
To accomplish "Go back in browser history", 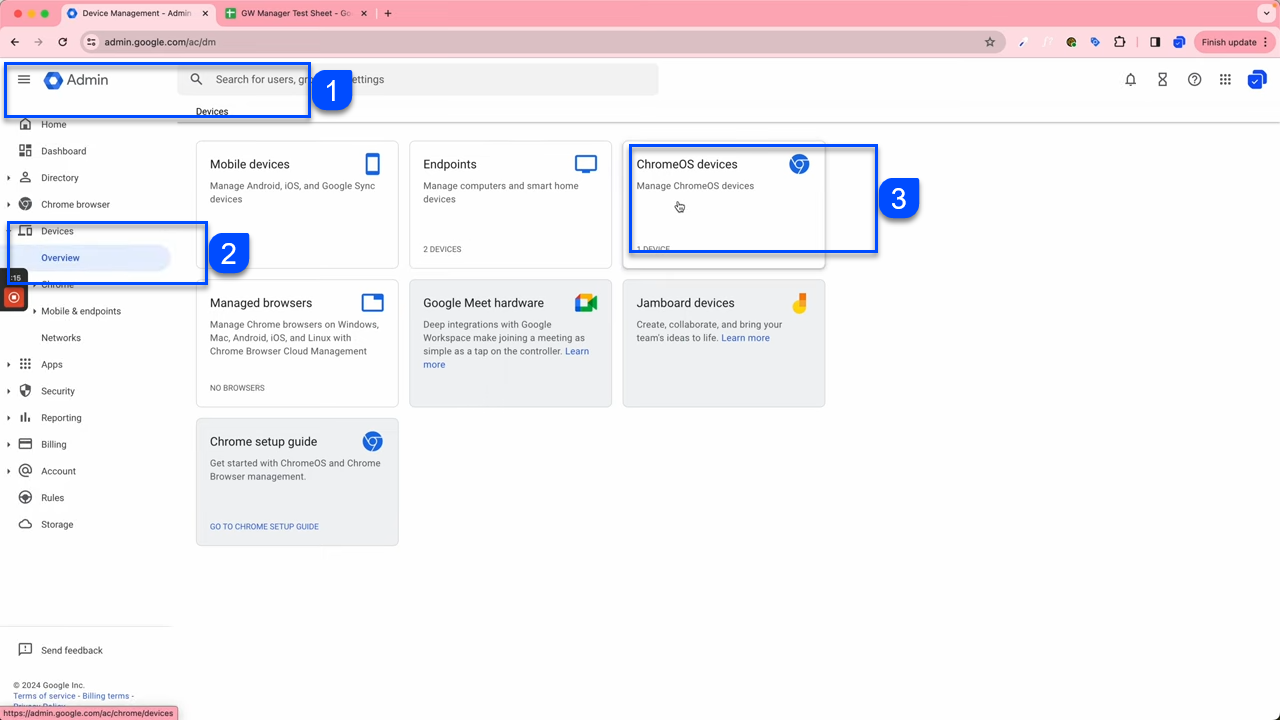I will [x=14, y=42].
